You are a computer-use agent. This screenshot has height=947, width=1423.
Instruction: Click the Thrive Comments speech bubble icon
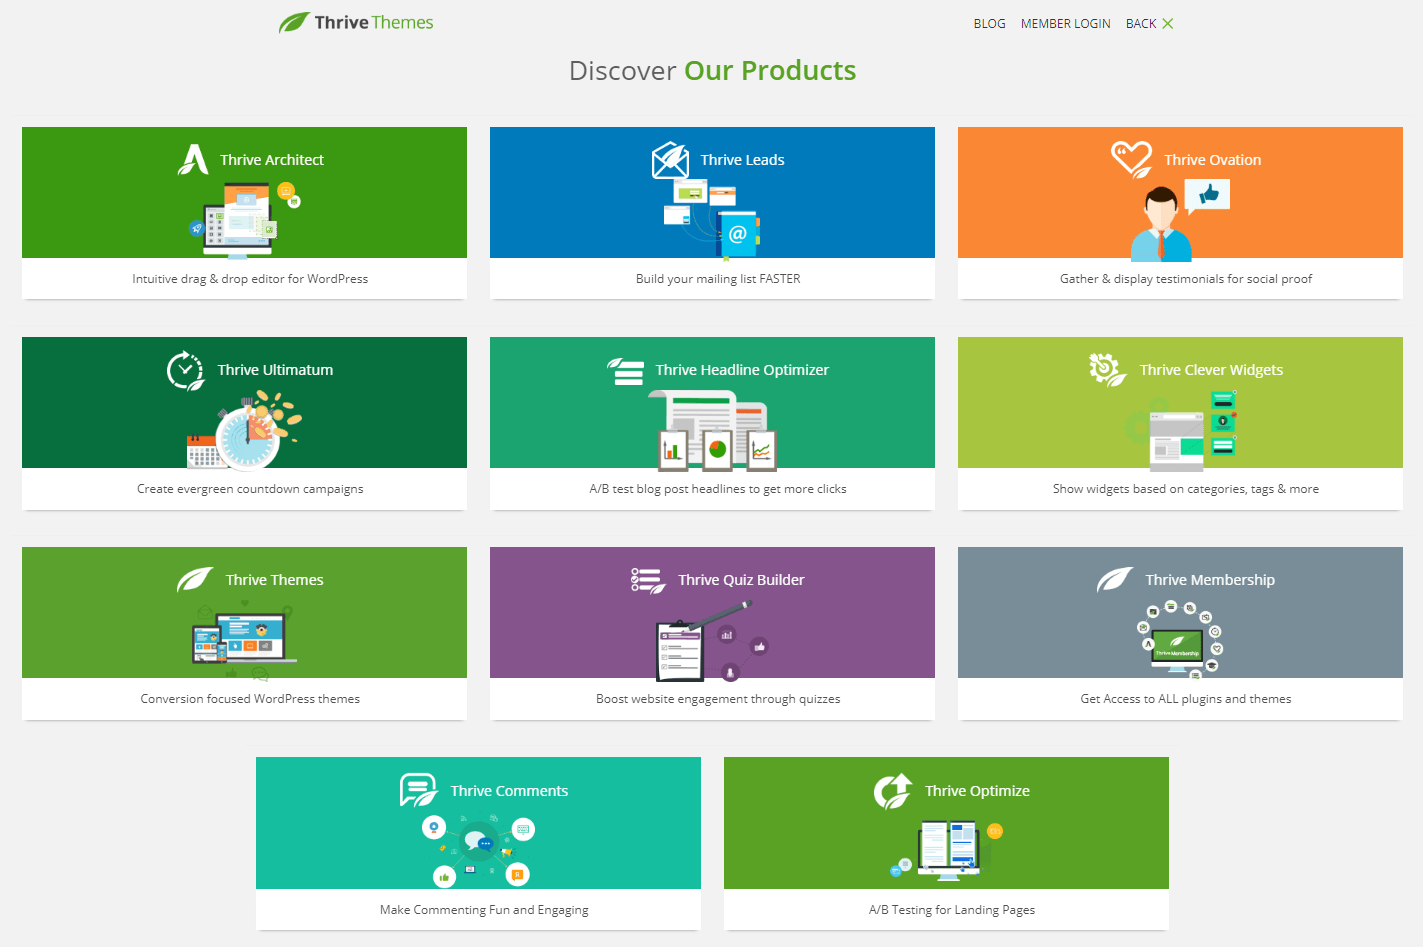point(419,790)
